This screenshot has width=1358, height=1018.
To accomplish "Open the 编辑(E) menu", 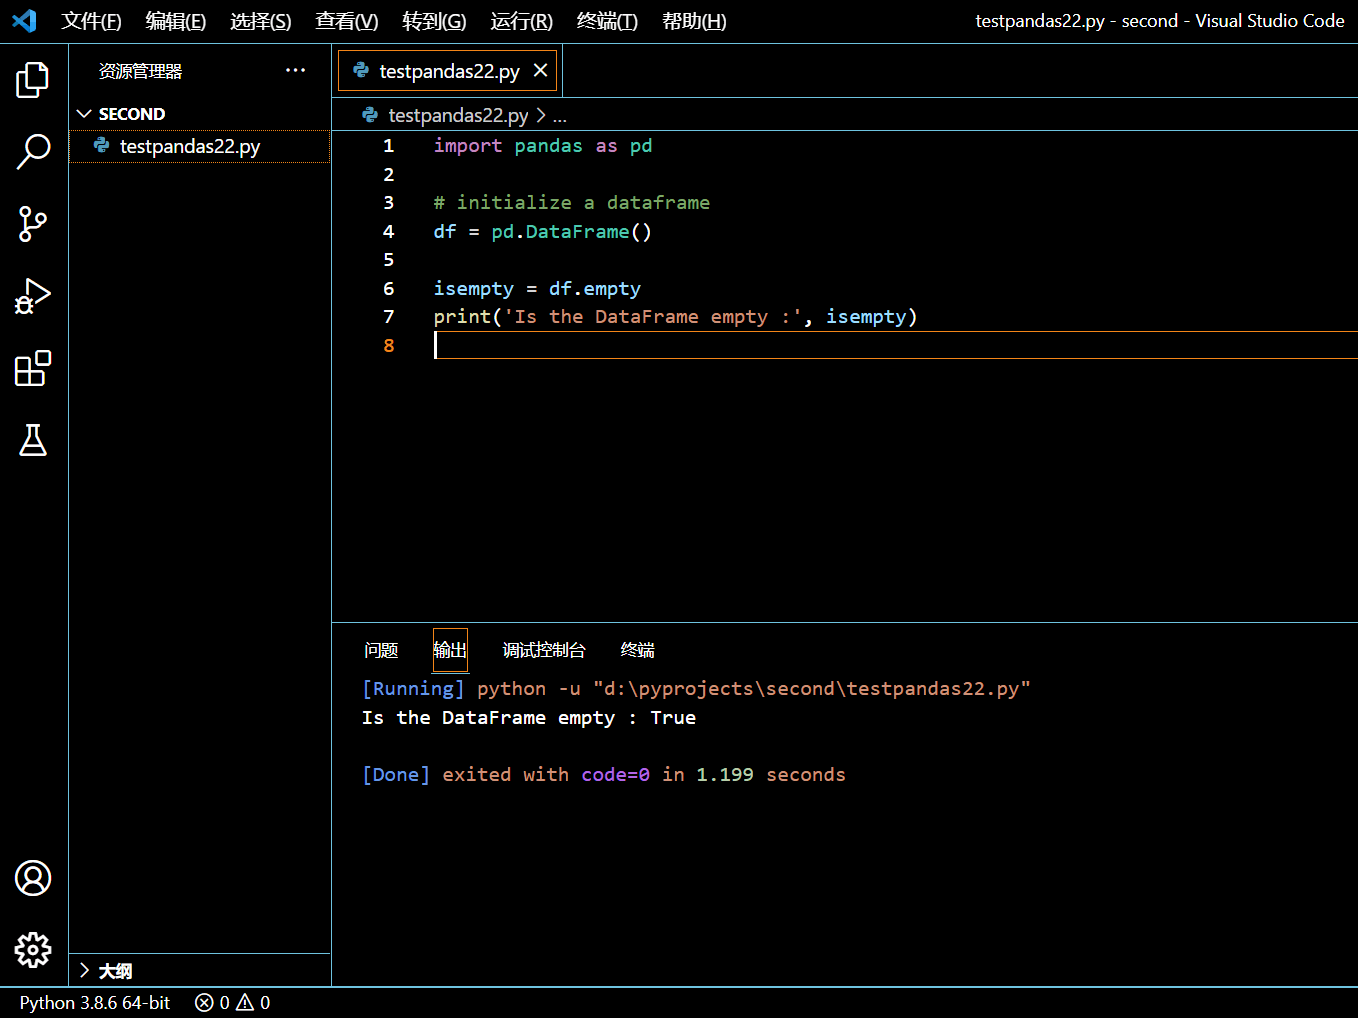I will point(175,21).
